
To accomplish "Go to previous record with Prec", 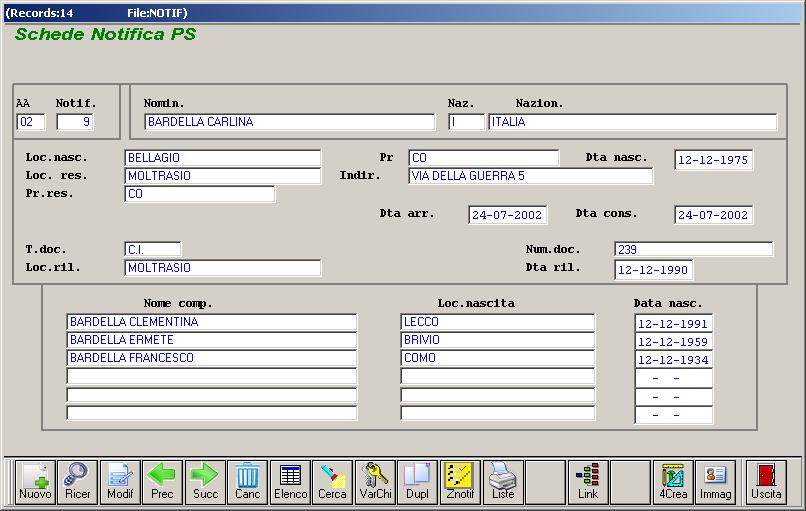I will pos(162,482).
